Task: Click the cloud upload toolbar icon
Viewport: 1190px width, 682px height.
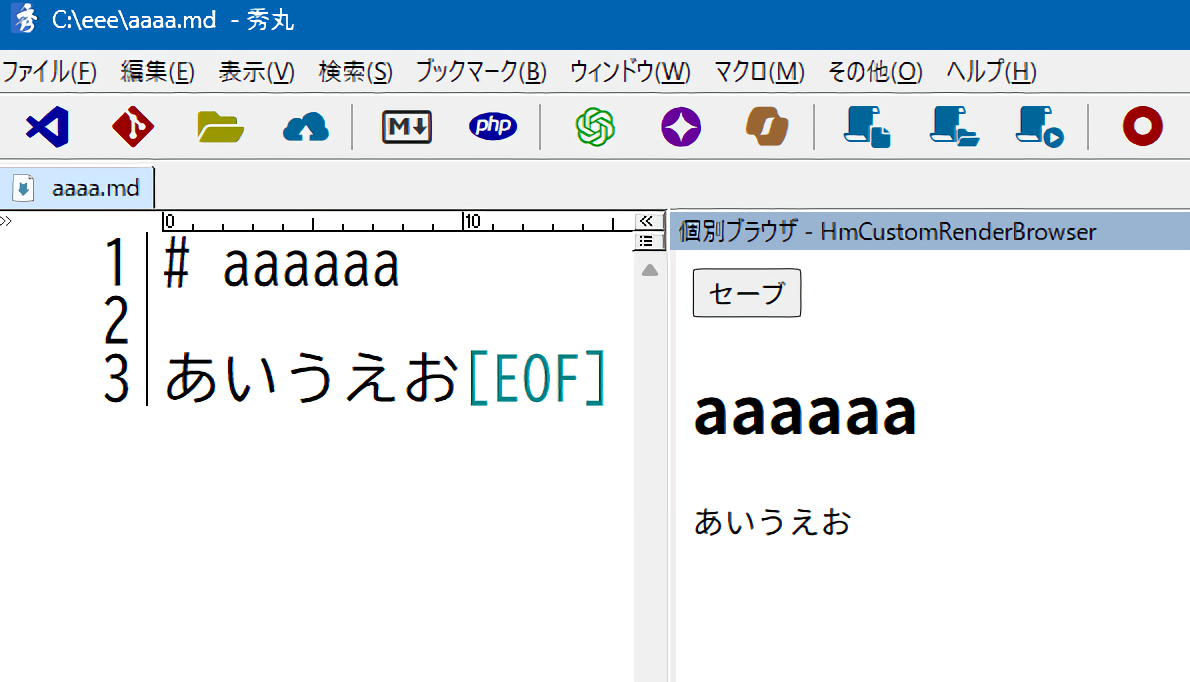Action: pyautogui.click(x=306, y=127)
